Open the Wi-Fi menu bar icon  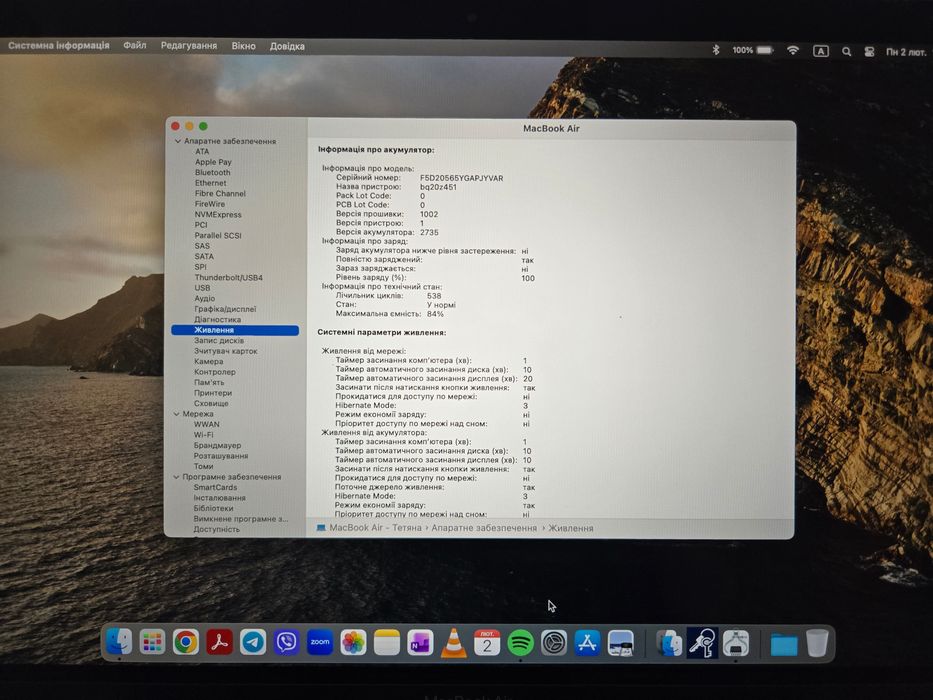tap(793, 51)
